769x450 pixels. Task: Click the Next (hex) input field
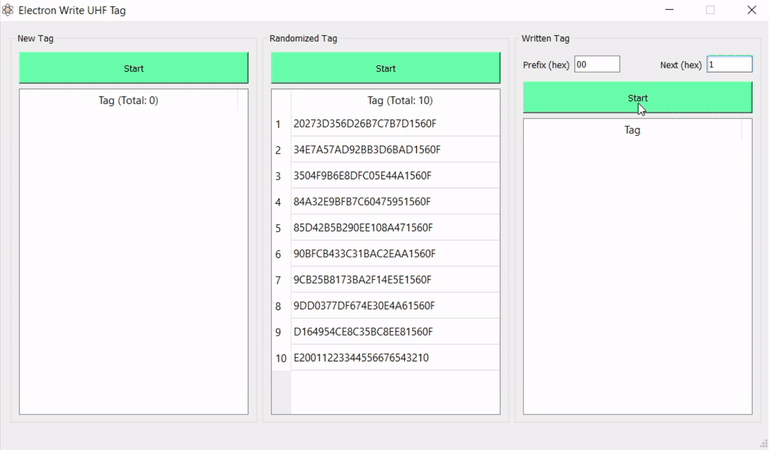pos(729,64)
